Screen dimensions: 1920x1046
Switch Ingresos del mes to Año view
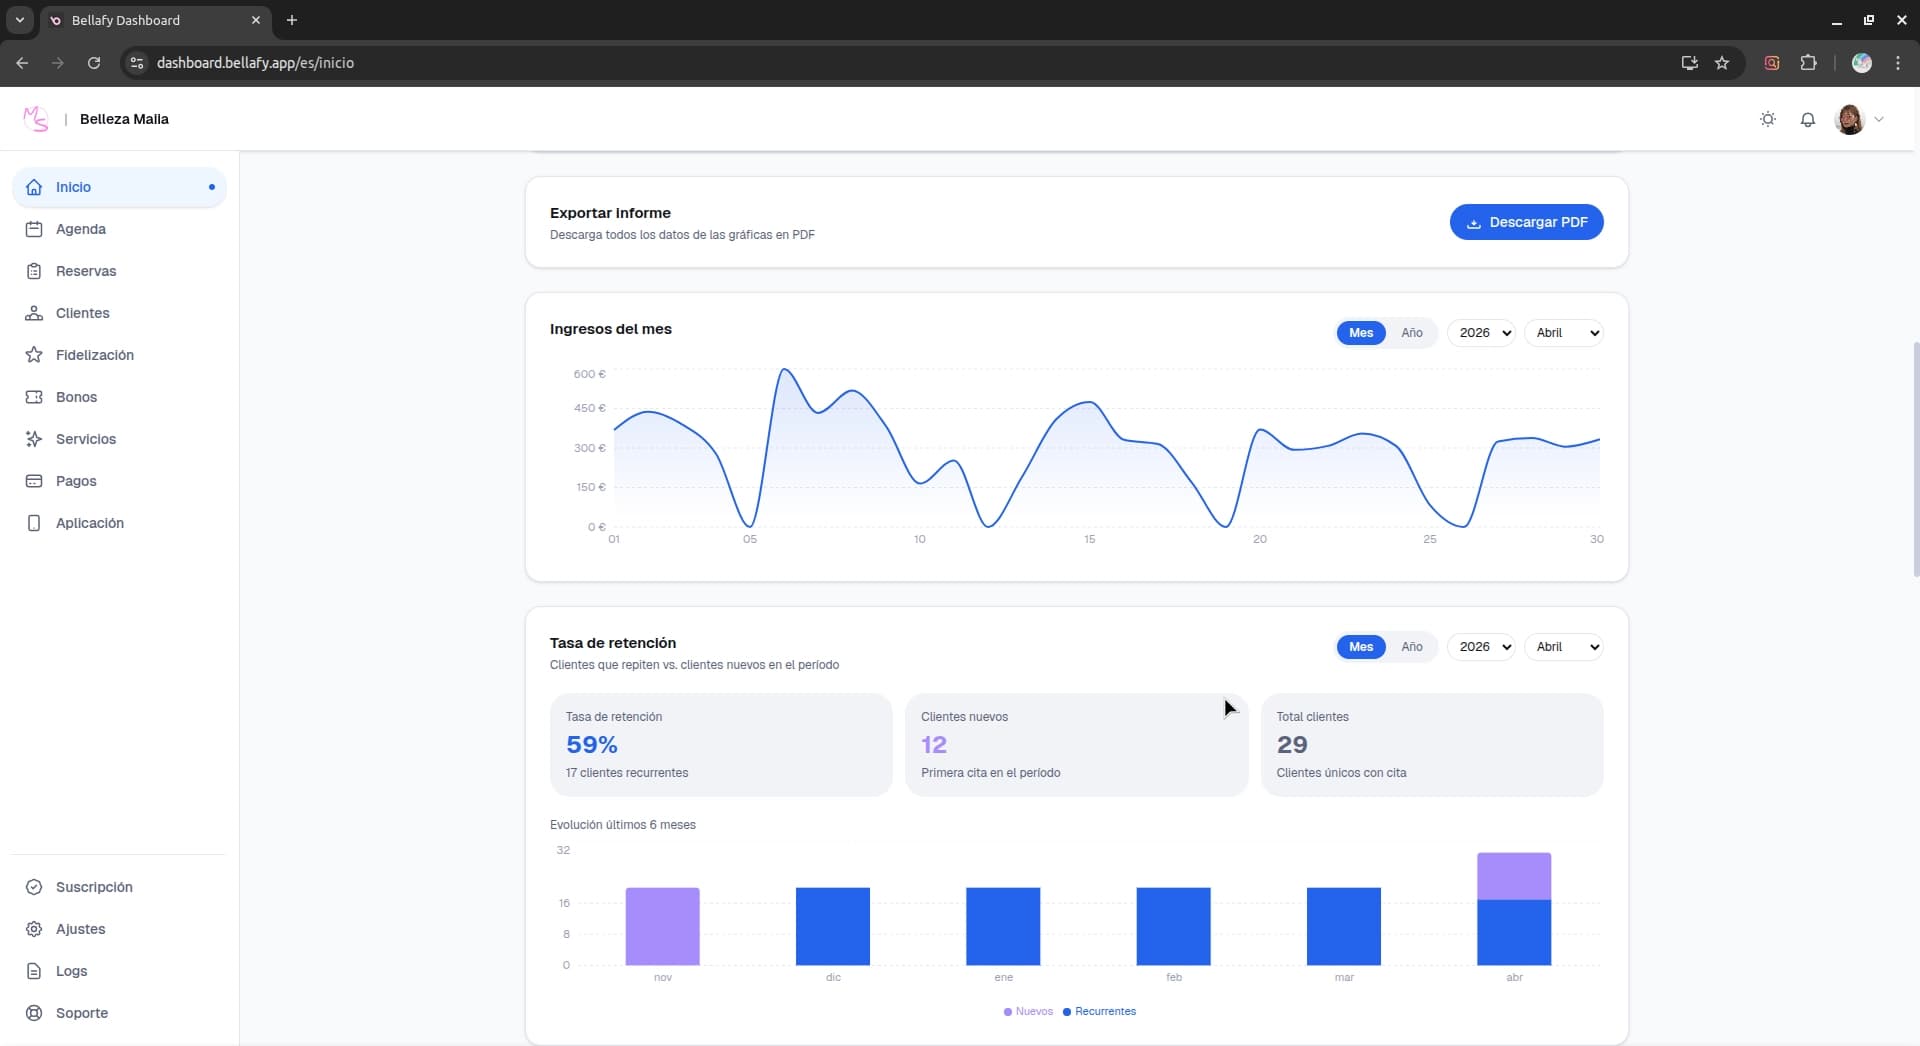[1411, 332]
